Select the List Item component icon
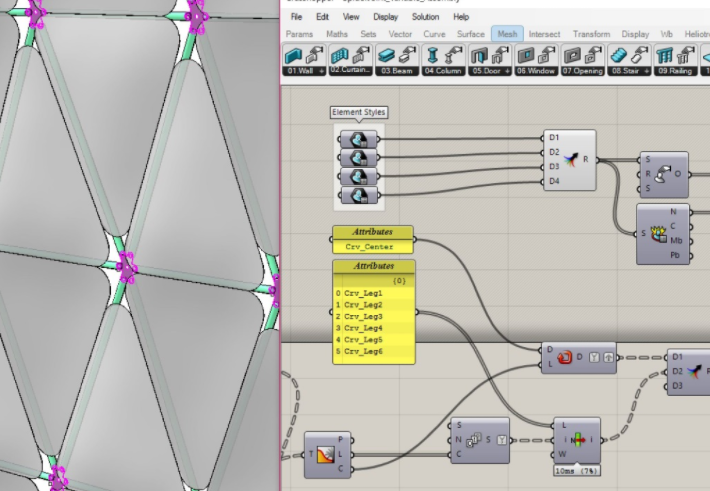 pyautogui.click(x=578, y=440)
